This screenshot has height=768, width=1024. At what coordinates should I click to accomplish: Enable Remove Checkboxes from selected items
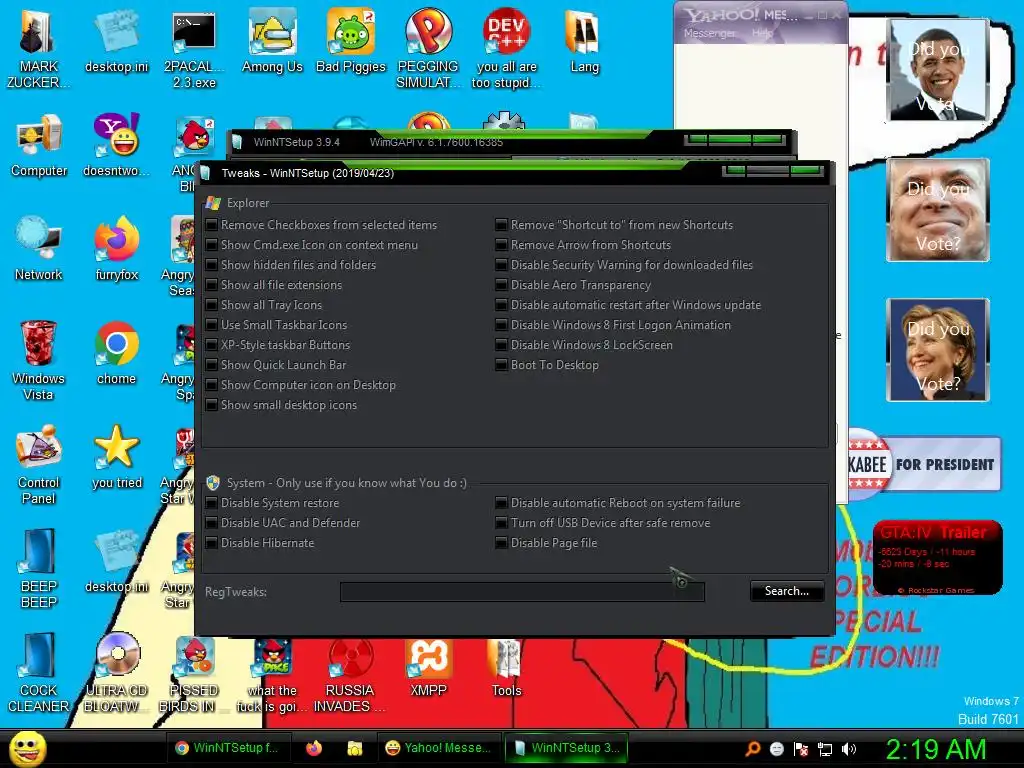212,225
